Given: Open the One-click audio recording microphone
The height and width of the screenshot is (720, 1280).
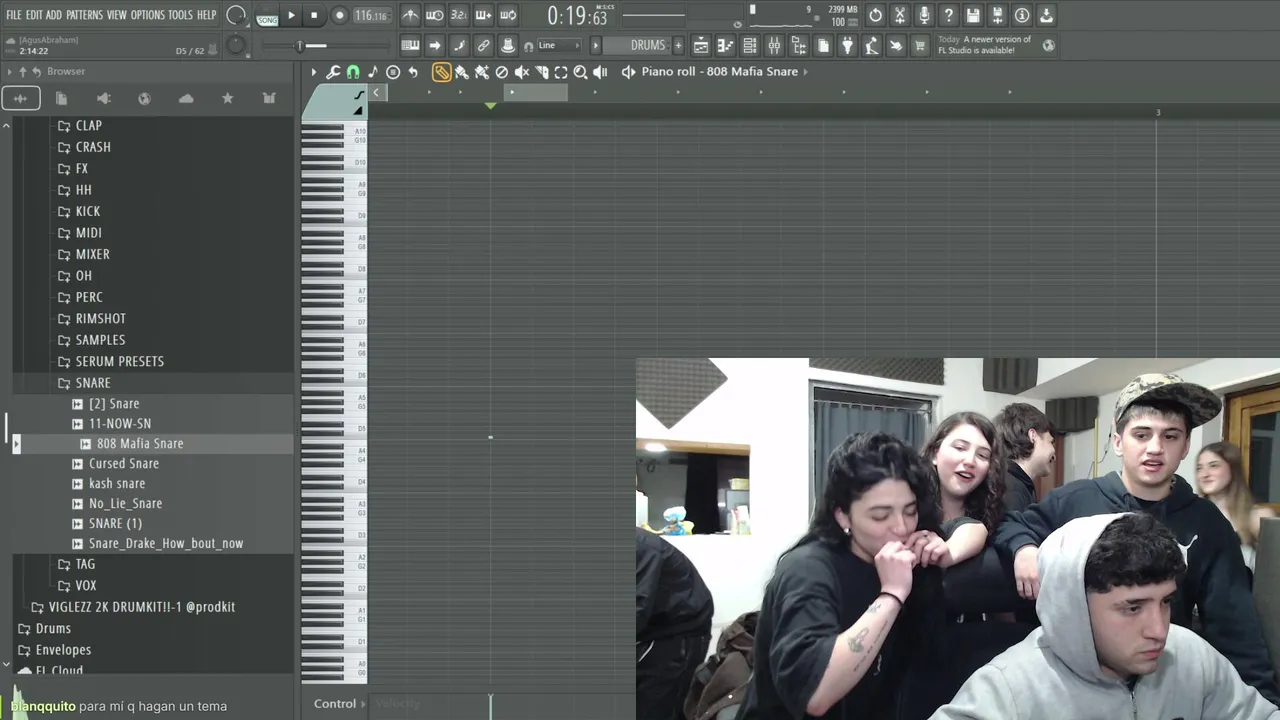Looking at the screenshot, I should point(924,15).
